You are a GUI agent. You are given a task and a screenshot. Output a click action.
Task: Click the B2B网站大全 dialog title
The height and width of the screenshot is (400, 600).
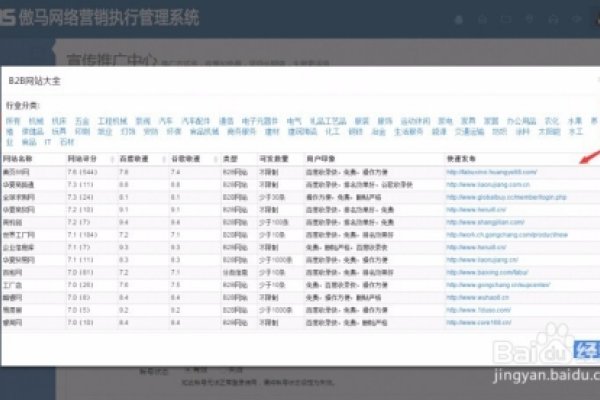(34, 81)
